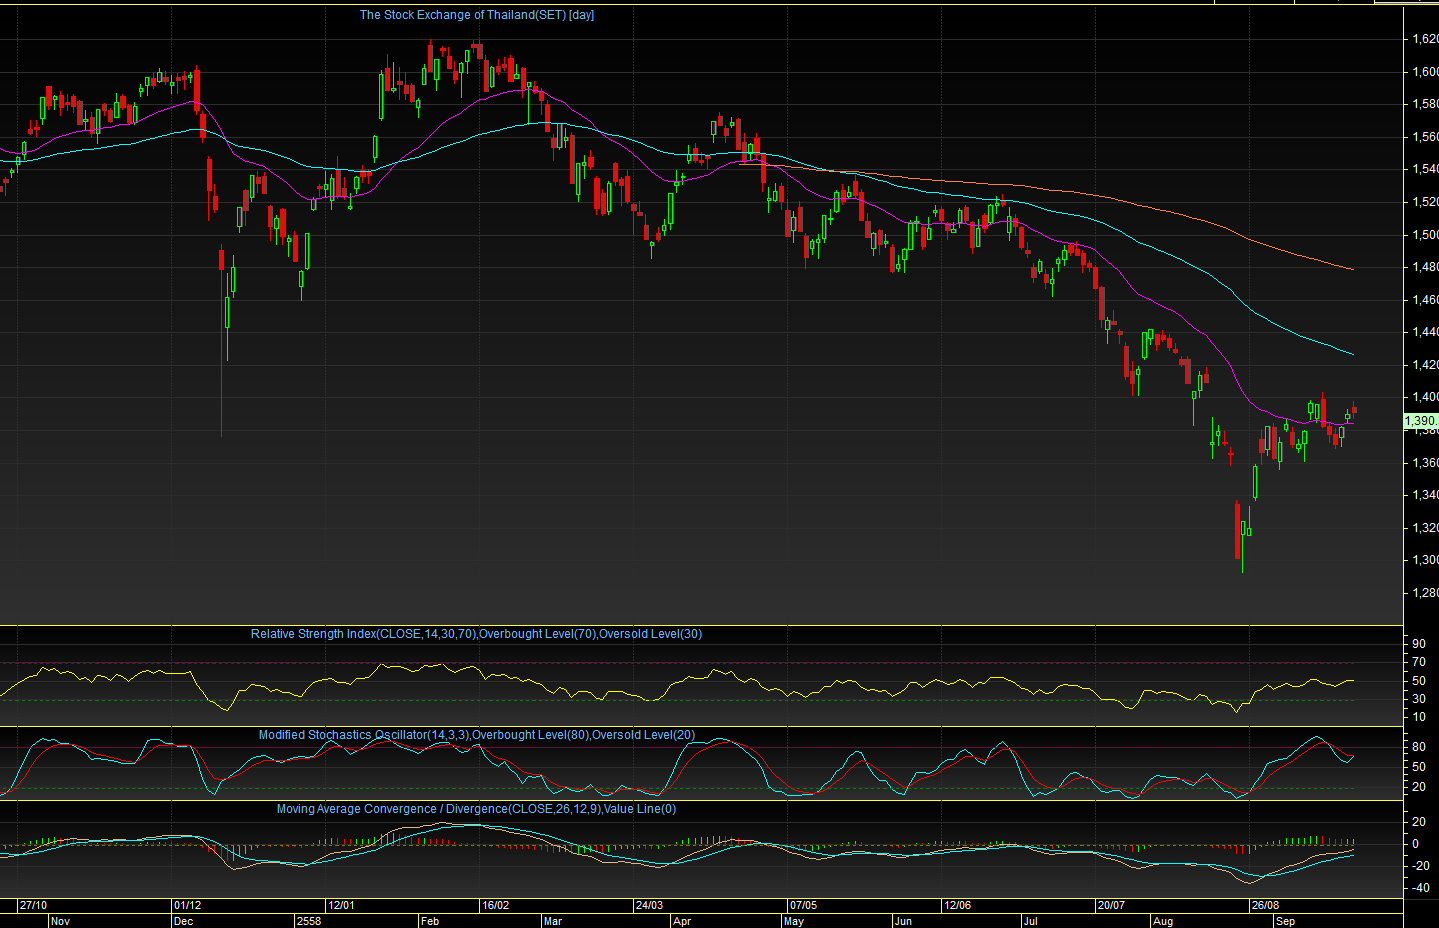
Task: Click the Jul month label
Action: pyautogui.click(x=1030, y=921)
